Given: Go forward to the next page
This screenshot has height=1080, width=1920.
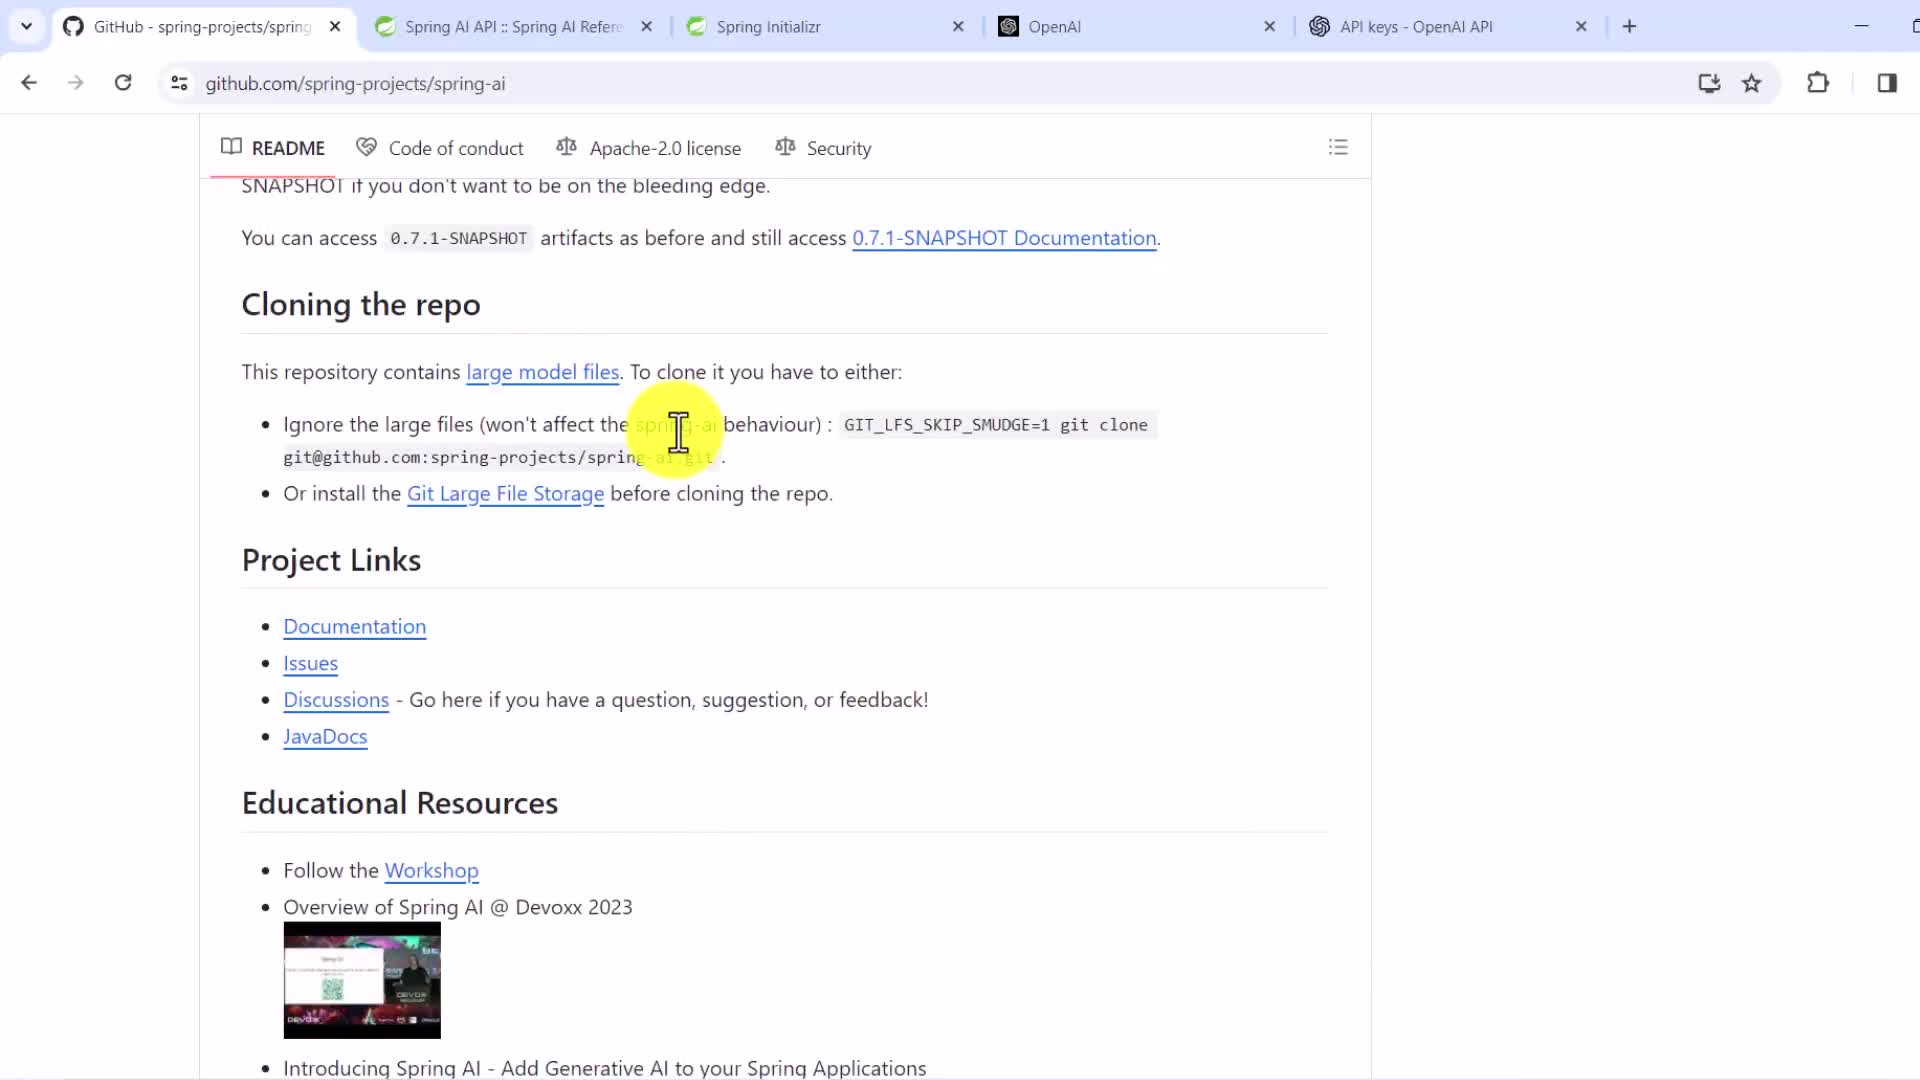Looking at the screenshot, I should click(76, 83).
